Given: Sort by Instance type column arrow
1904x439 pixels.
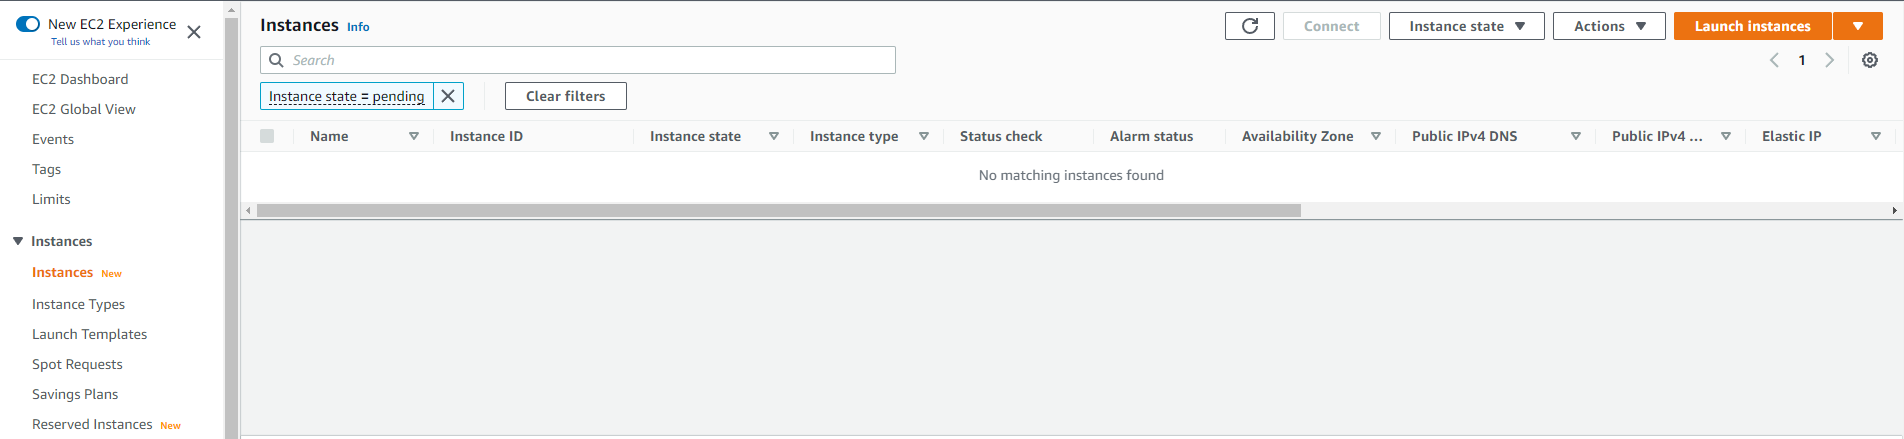Looking at the screenshot, I should (x=924, y=136).
